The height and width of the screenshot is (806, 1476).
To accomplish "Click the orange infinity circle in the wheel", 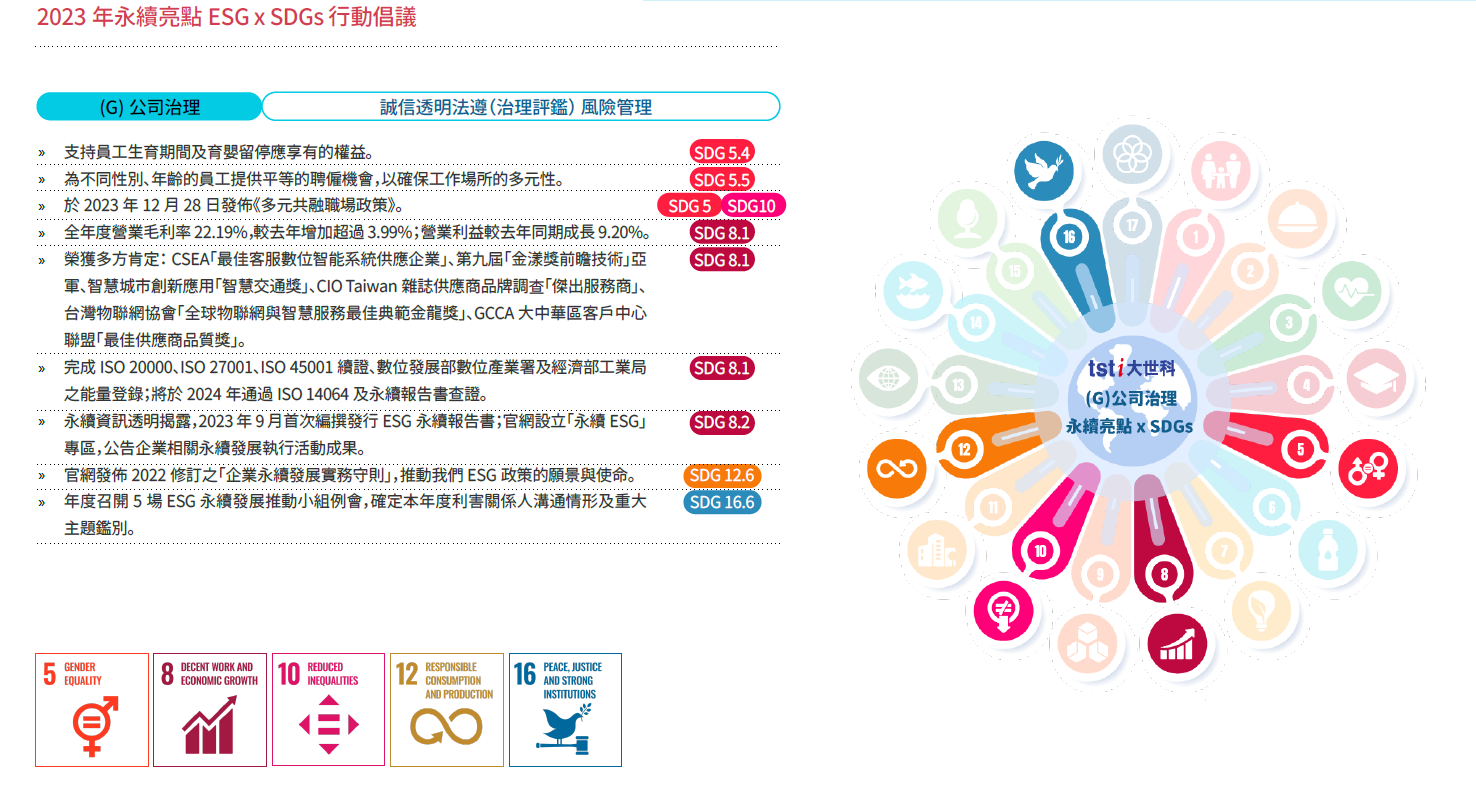I will (895, 468).
